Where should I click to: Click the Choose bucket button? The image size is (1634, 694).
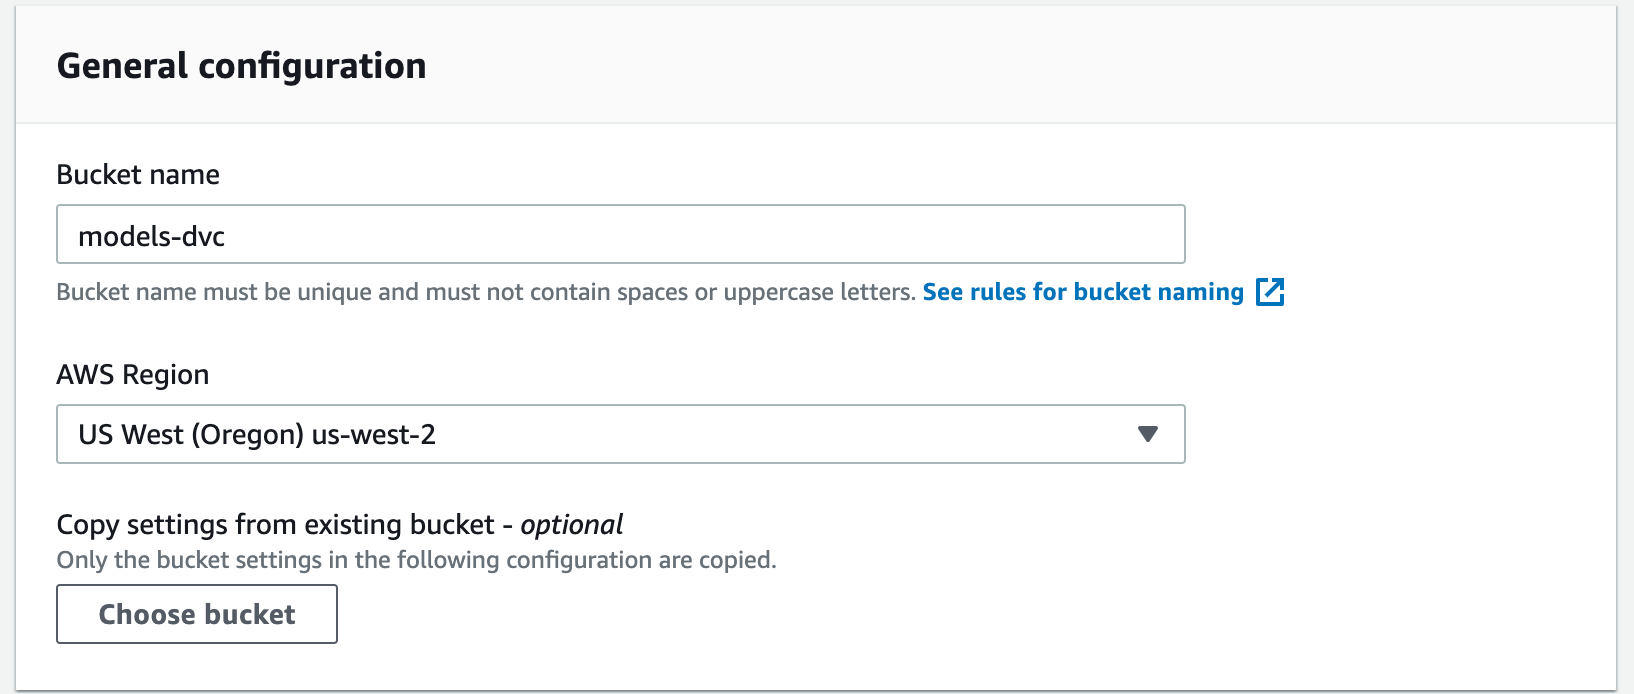click(197, 614)
